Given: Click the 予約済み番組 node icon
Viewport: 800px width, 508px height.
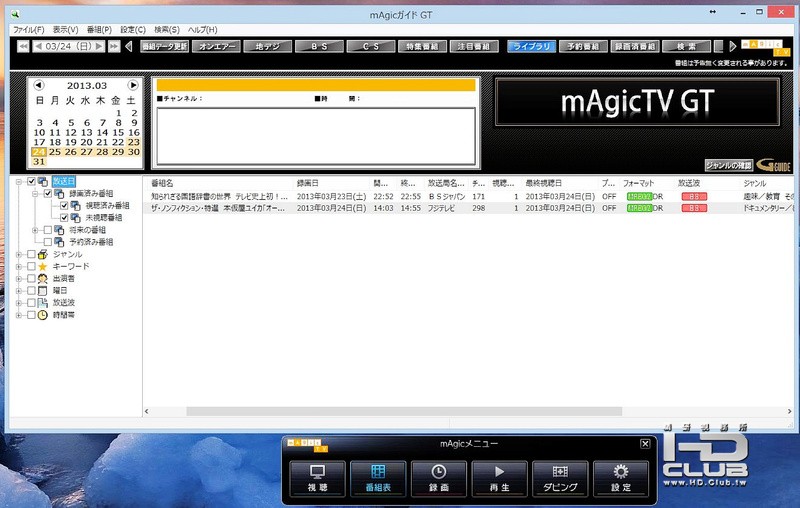Looking at the screenshot, I should (59, 242).
